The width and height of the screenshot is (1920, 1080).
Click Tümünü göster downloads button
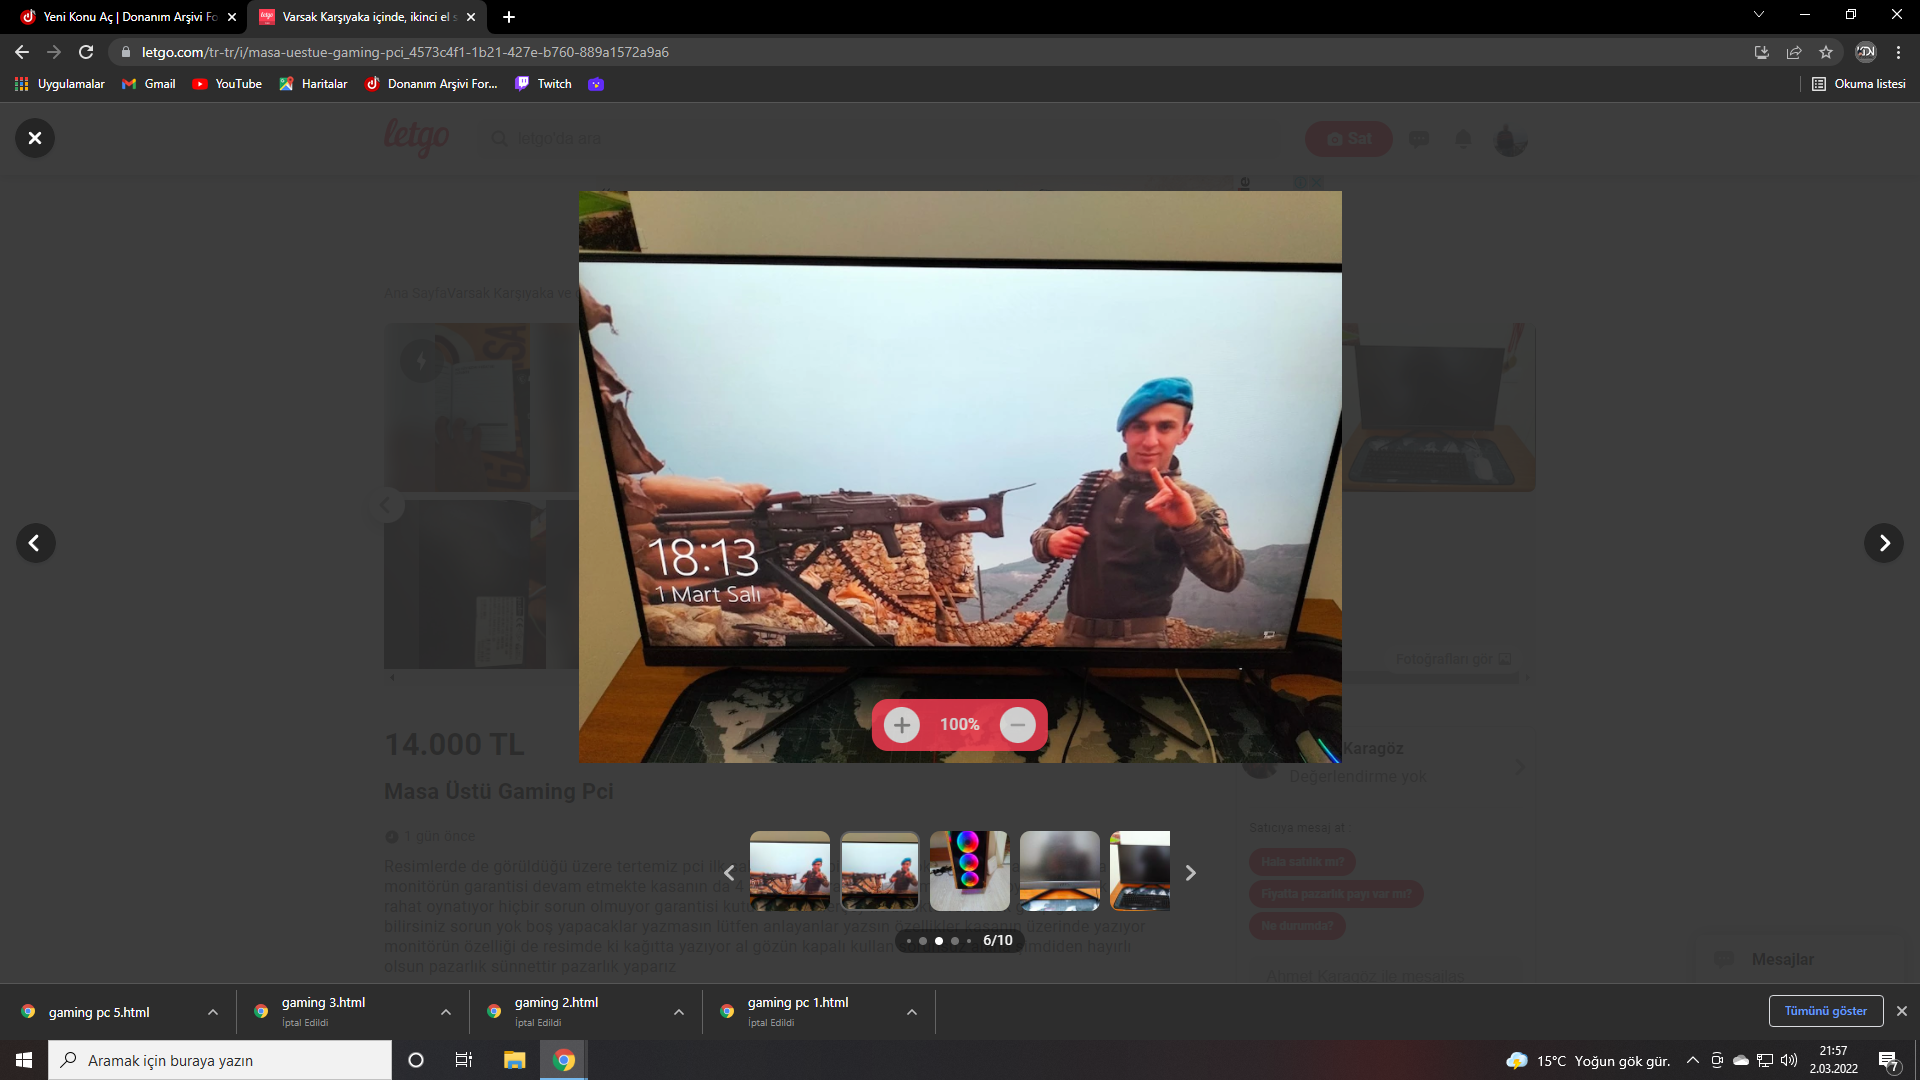tap(1826, 1011)
